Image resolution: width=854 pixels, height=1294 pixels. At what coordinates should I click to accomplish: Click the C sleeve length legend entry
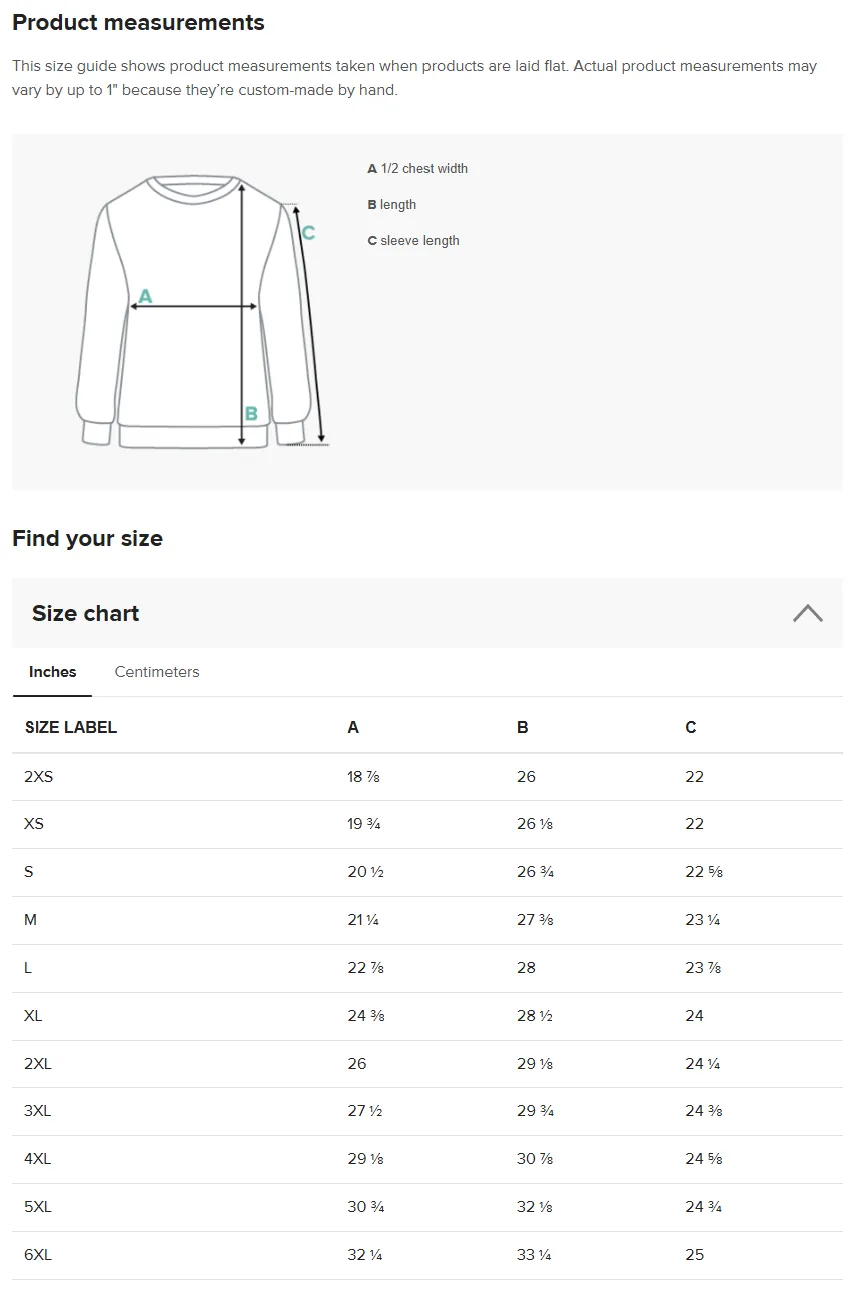(414, 240)
